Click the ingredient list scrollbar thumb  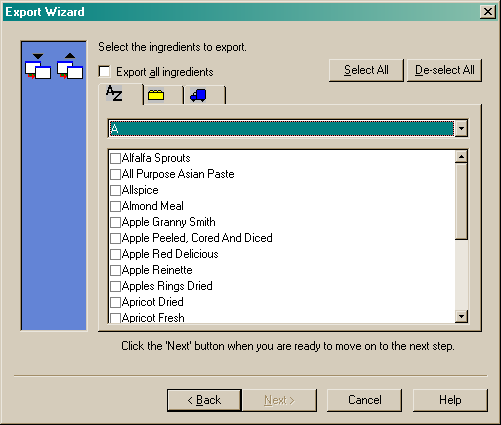coord(461,201)
